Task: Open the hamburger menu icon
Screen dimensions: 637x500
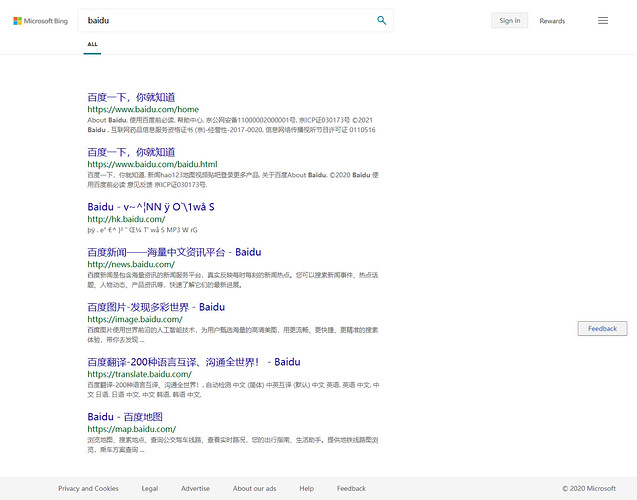Action: click(x=603, y=20)
